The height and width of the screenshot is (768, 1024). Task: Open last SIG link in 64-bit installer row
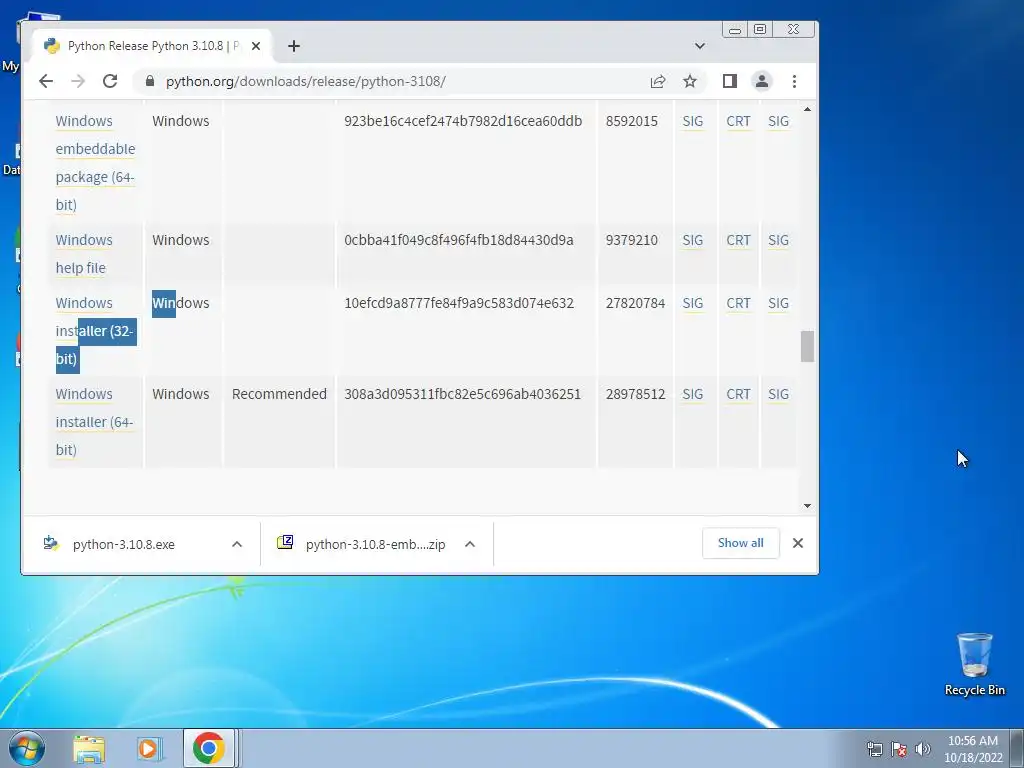point(778,394)
